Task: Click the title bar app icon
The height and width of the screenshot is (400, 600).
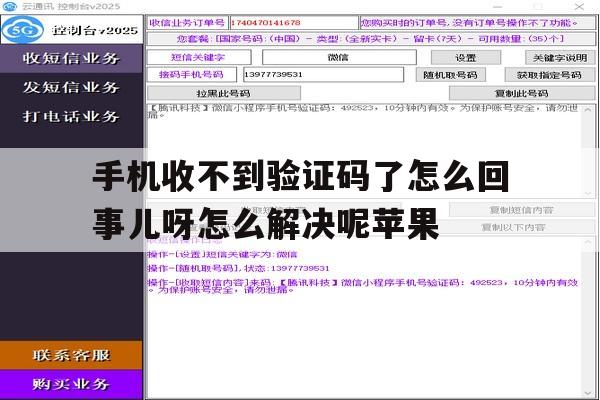Action: pyautogui.click(x=10, y=6)
